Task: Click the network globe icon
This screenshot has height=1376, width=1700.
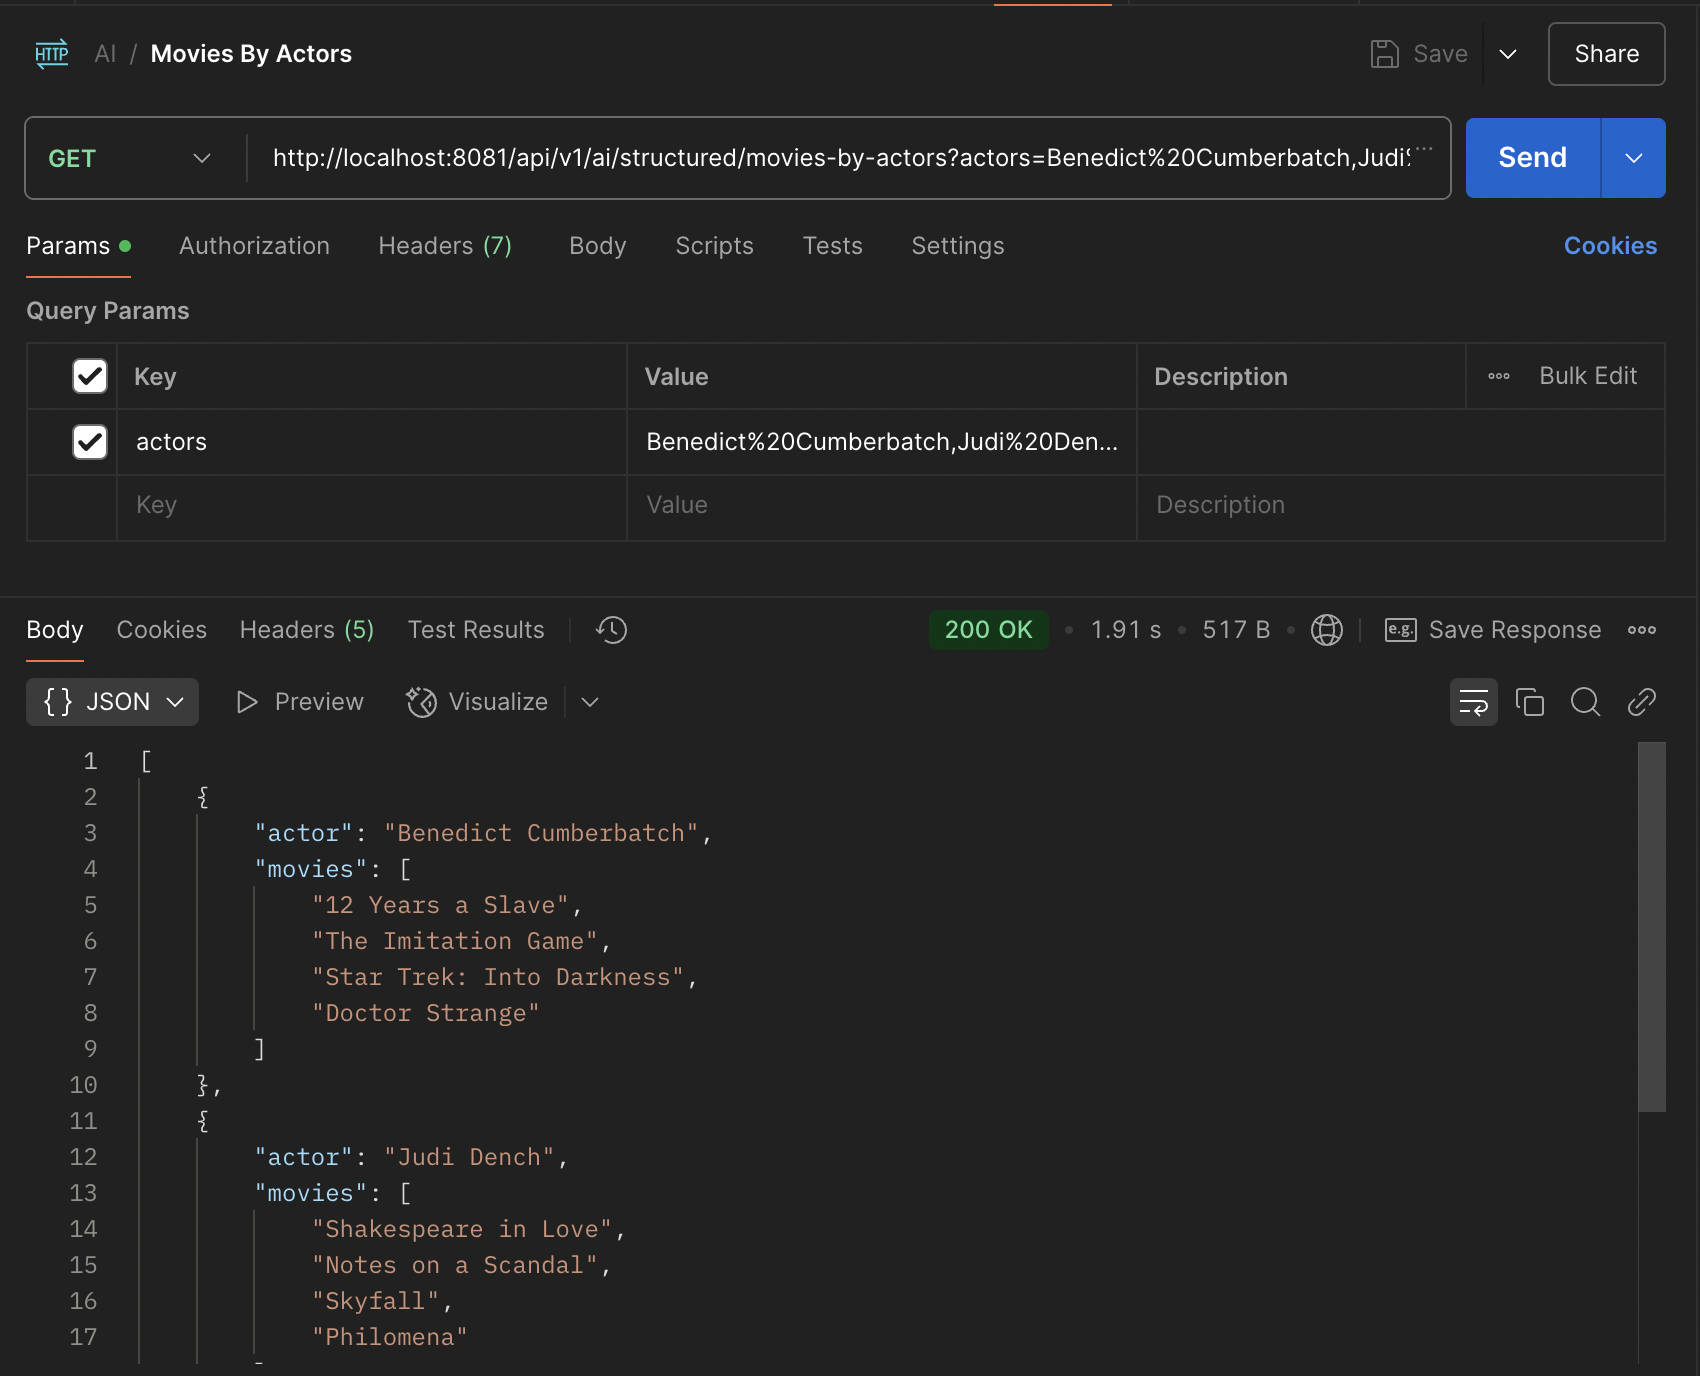Action: point(1327,630)
